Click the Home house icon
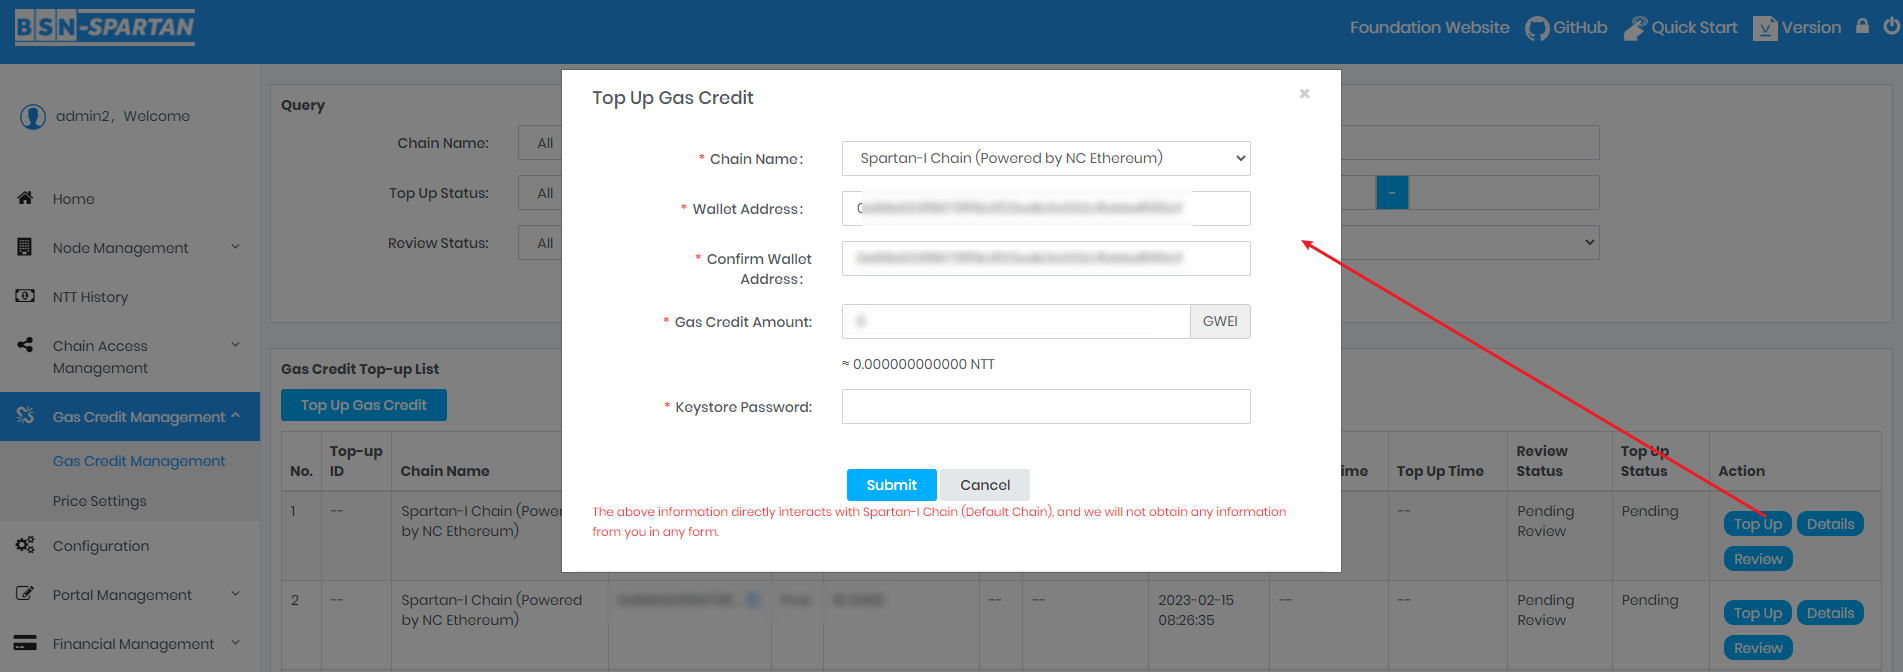Viewport: 1903px width, 672px height. (26, 198)
